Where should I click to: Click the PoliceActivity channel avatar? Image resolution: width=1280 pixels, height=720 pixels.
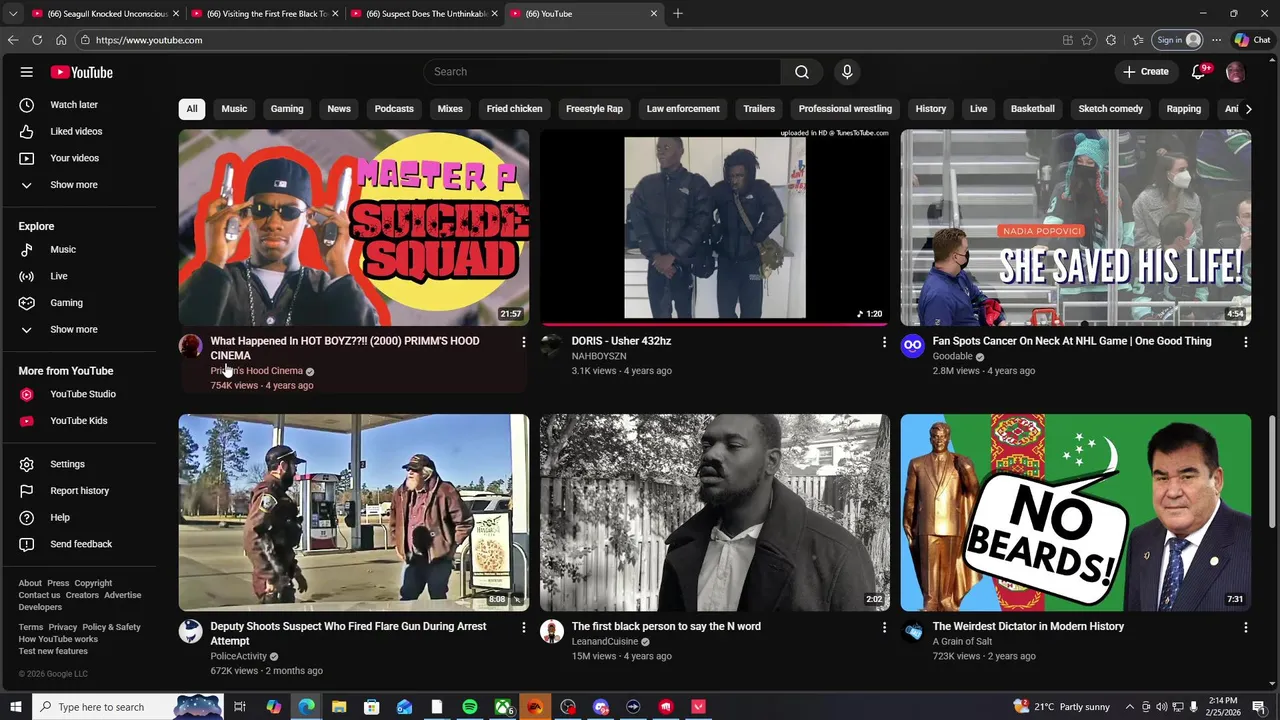(x=190, y=631)
